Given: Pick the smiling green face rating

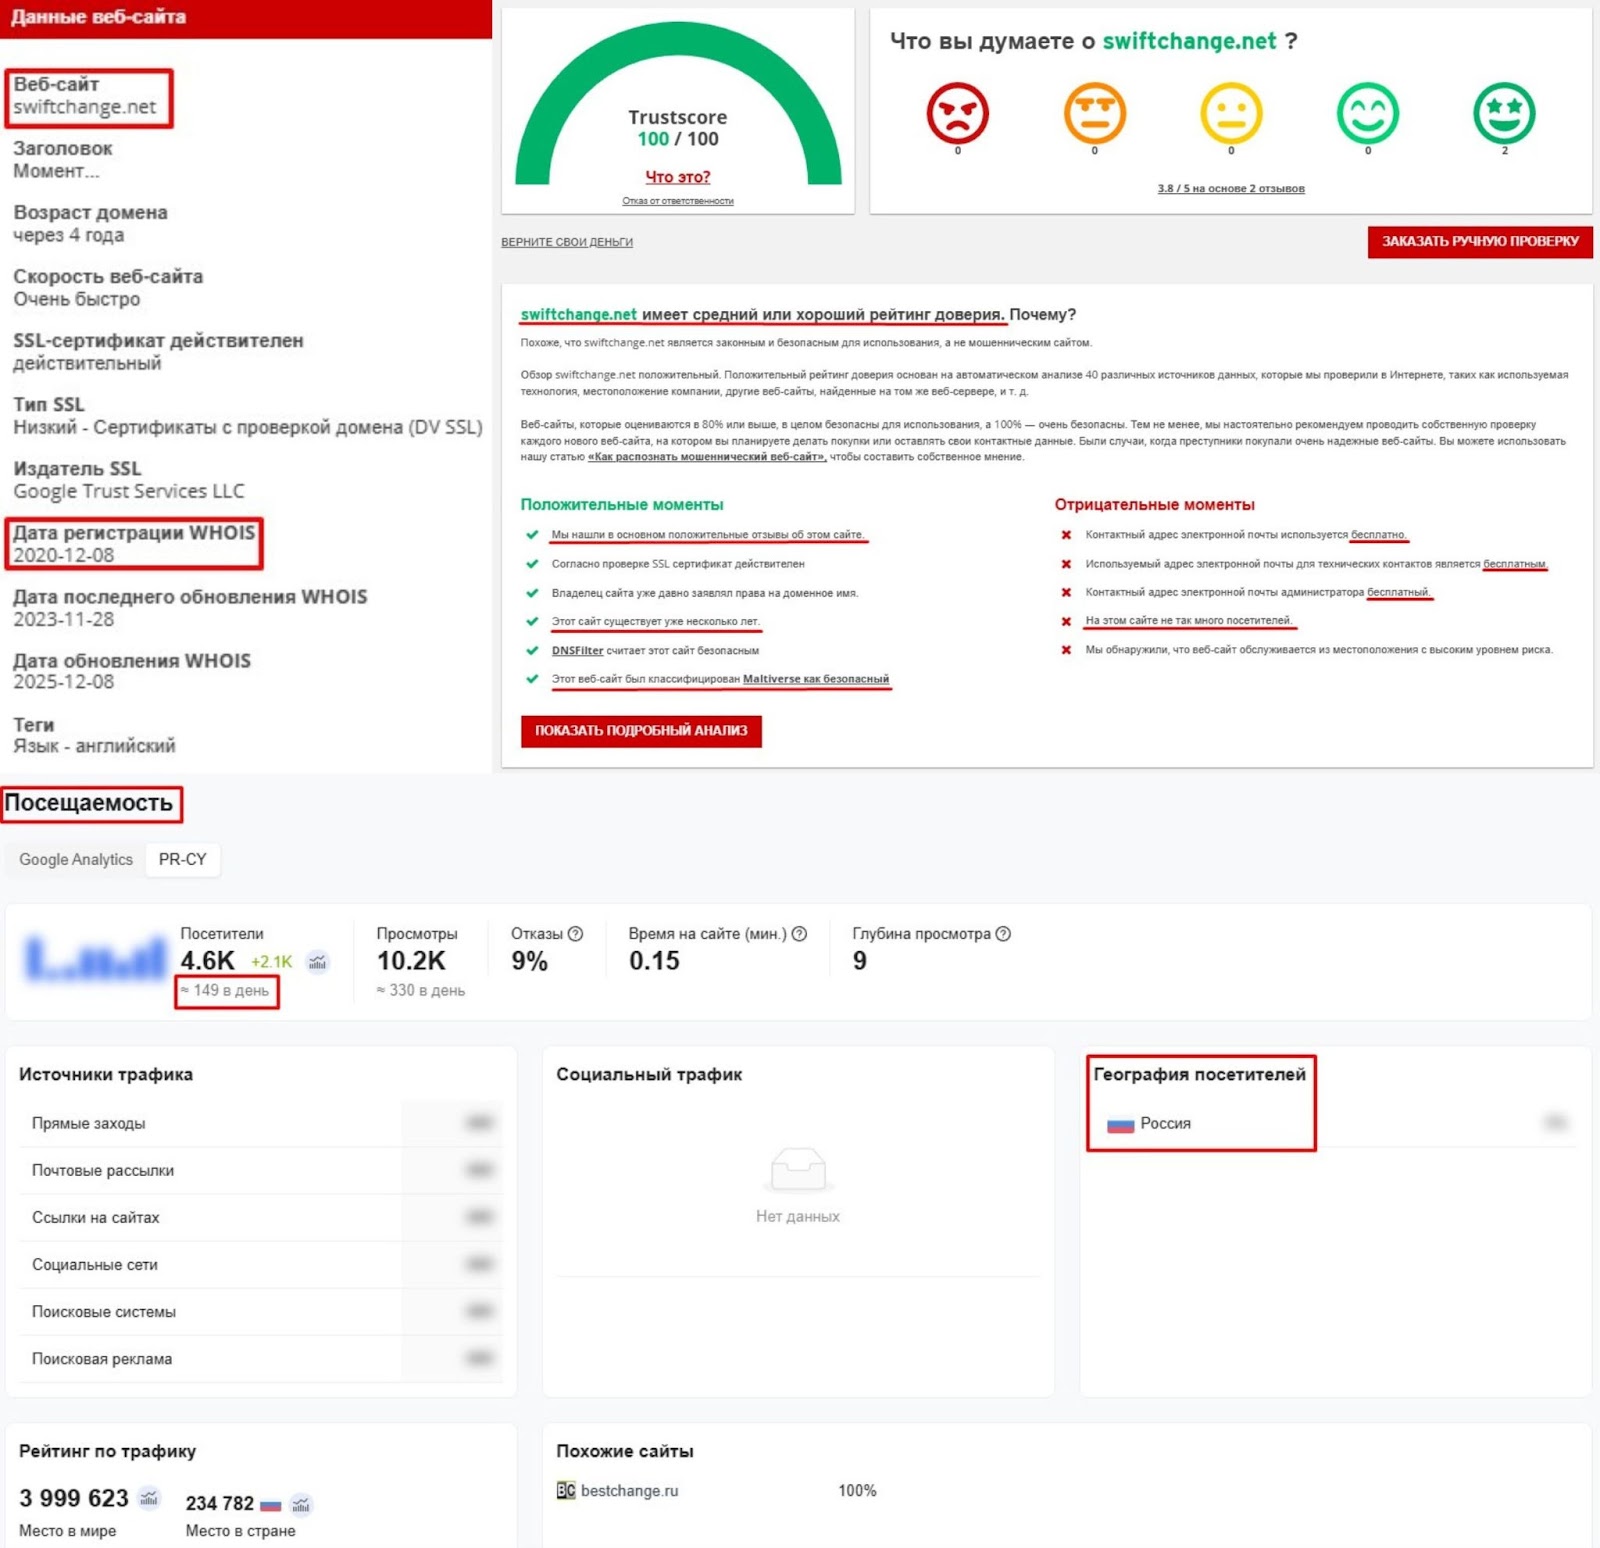Looking at the screenshot, I should point(1368,113).
